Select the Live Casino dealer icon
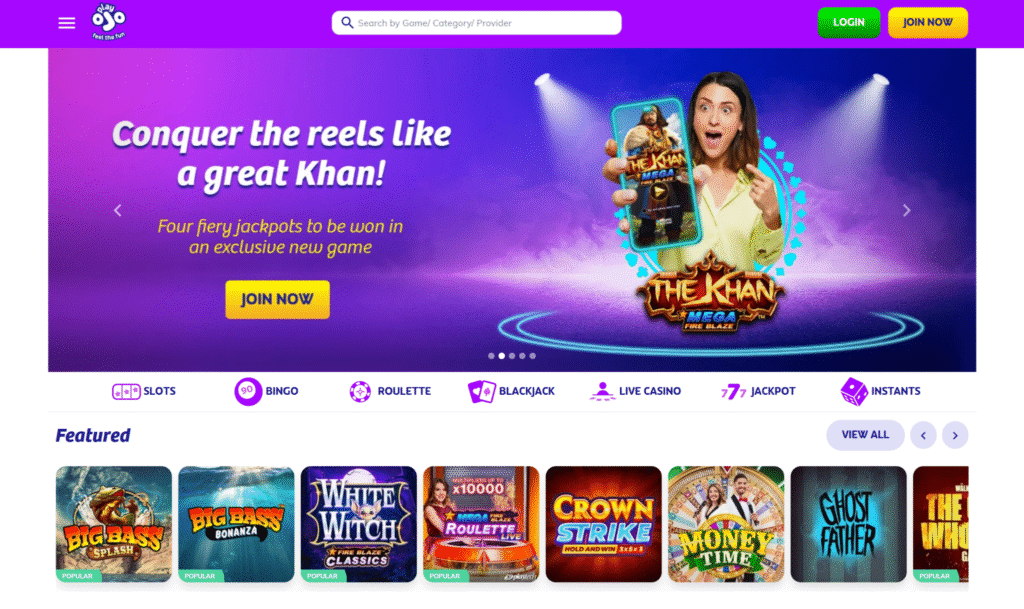The image size is (1024, 609). 602,392
